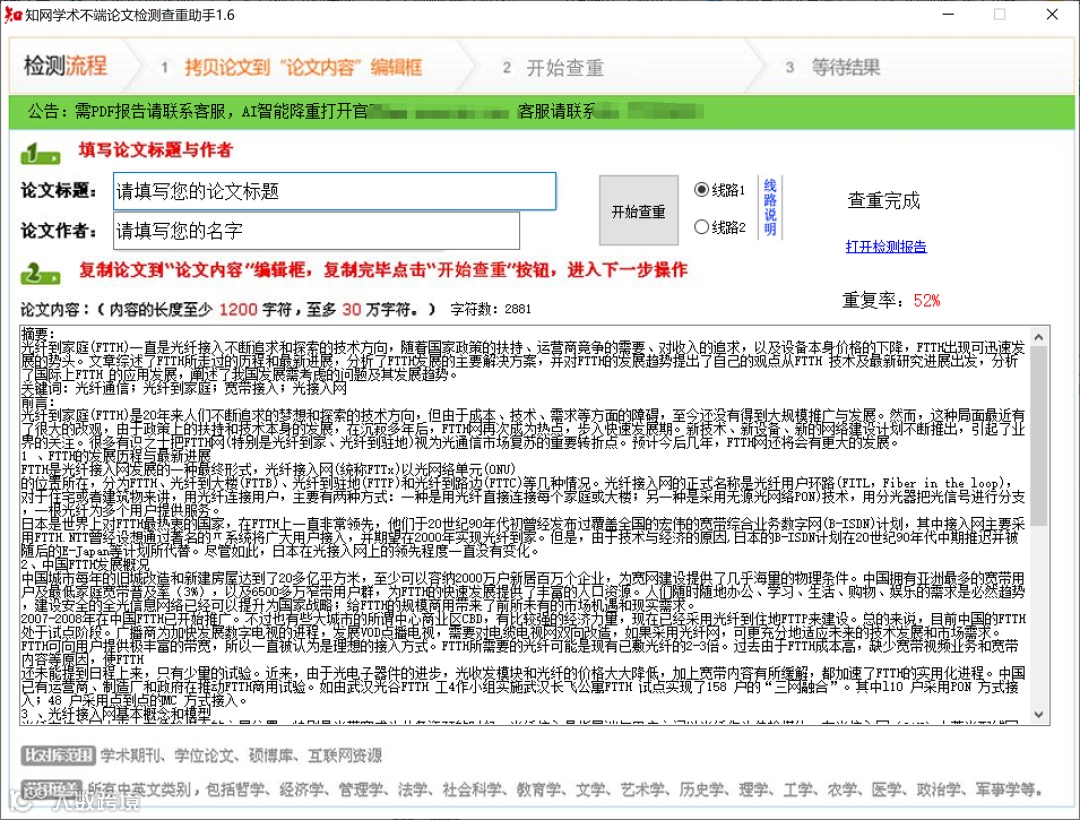Image resolution: width=1080 pixels, height=820 pixels.
Task: Click the 比对库范围 label badge
Action: tap(58, 755)
